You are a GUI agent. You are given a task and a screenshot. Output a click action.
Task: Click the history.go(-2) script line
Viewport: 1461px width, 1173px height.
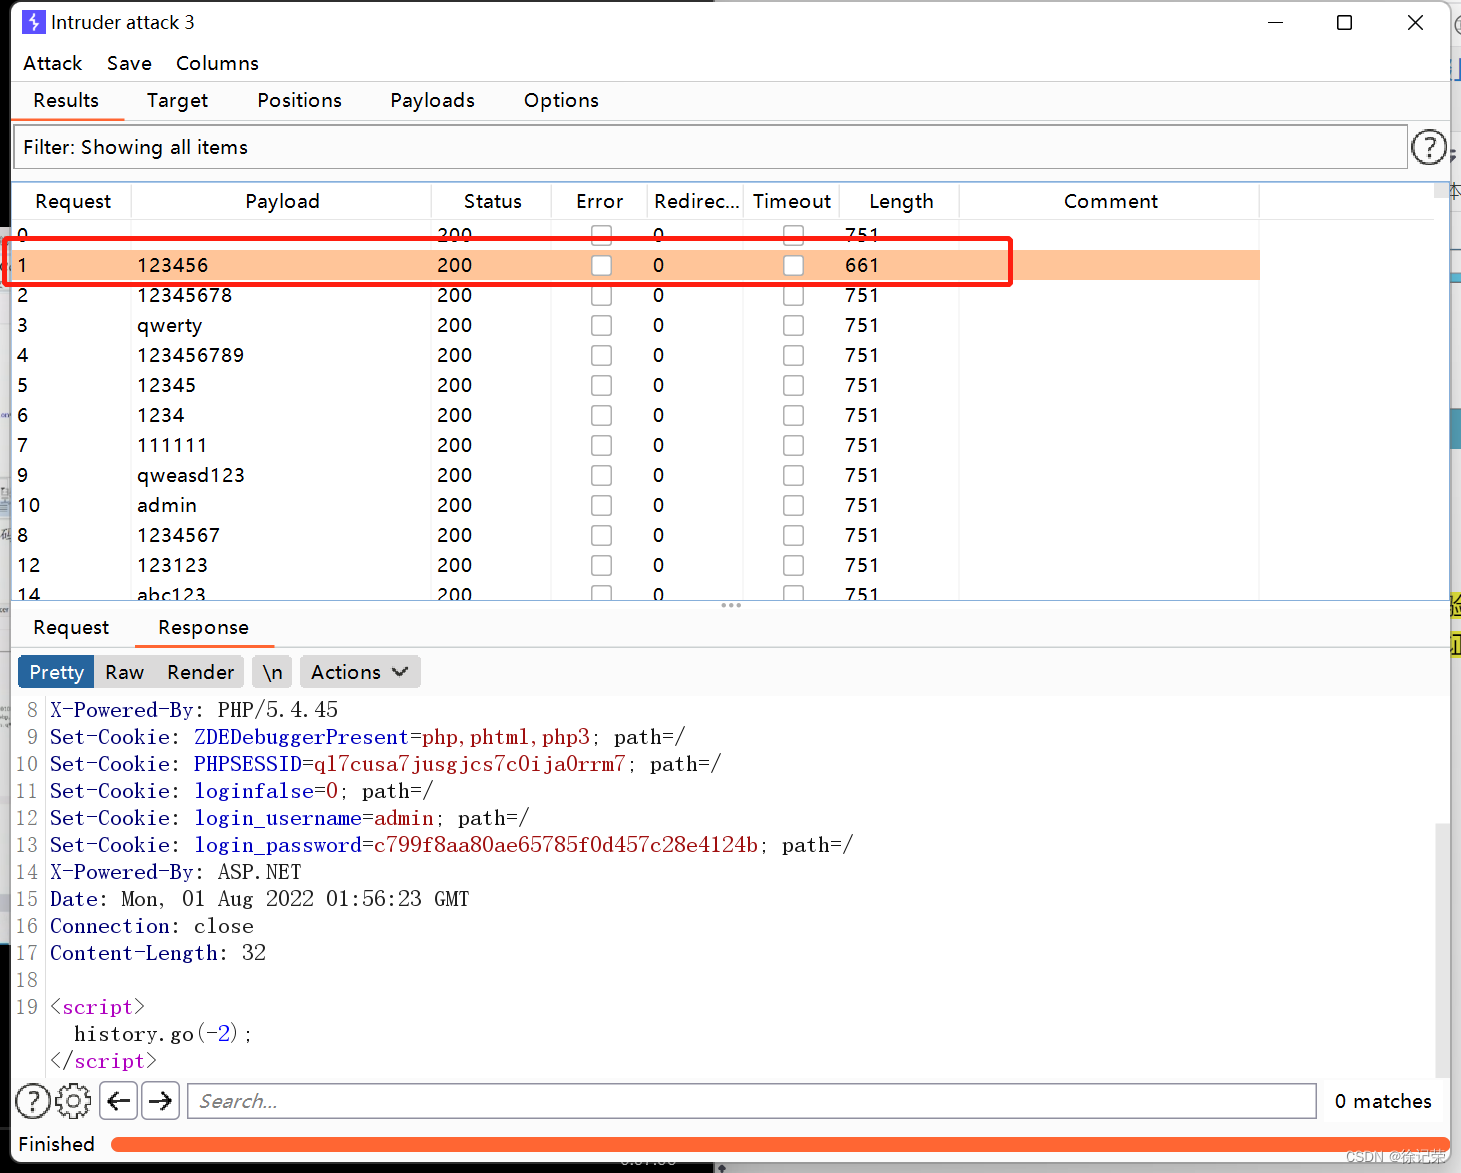(162, 1034)
